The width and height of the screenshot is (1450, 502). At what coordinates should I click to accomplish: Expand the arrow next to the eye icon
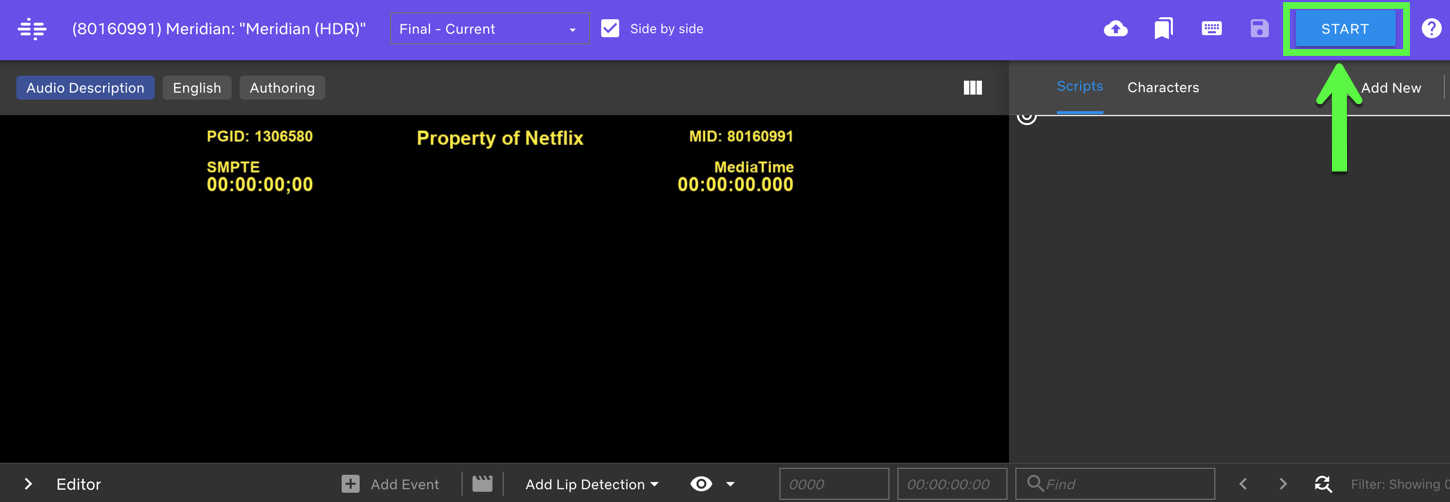730,484
